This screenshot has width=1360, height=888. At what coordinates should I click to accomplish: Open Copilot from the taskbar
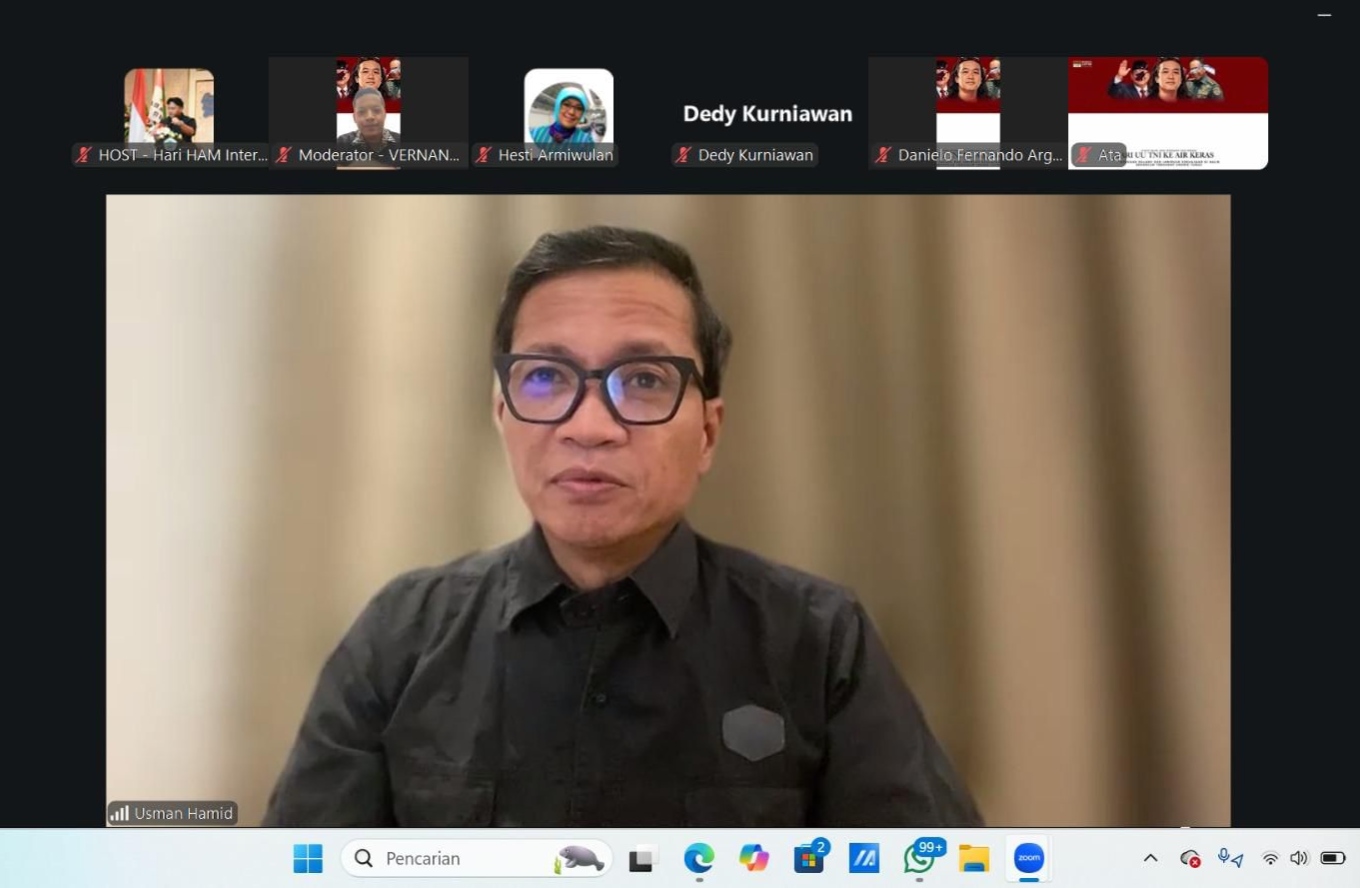(x=754, y=858)
